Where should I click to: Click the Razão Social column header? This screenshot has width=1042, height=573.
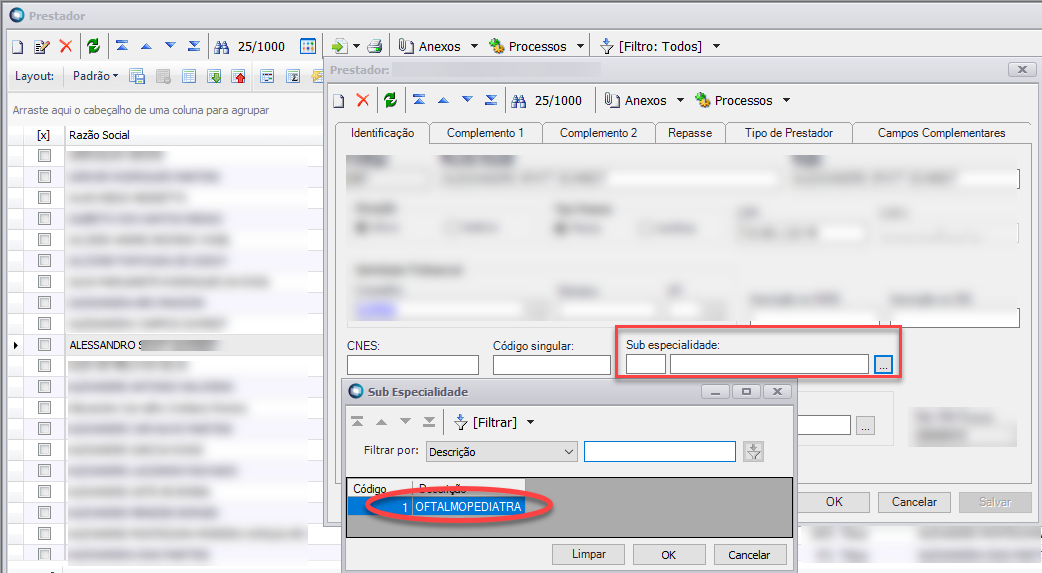tap(193, 135)
